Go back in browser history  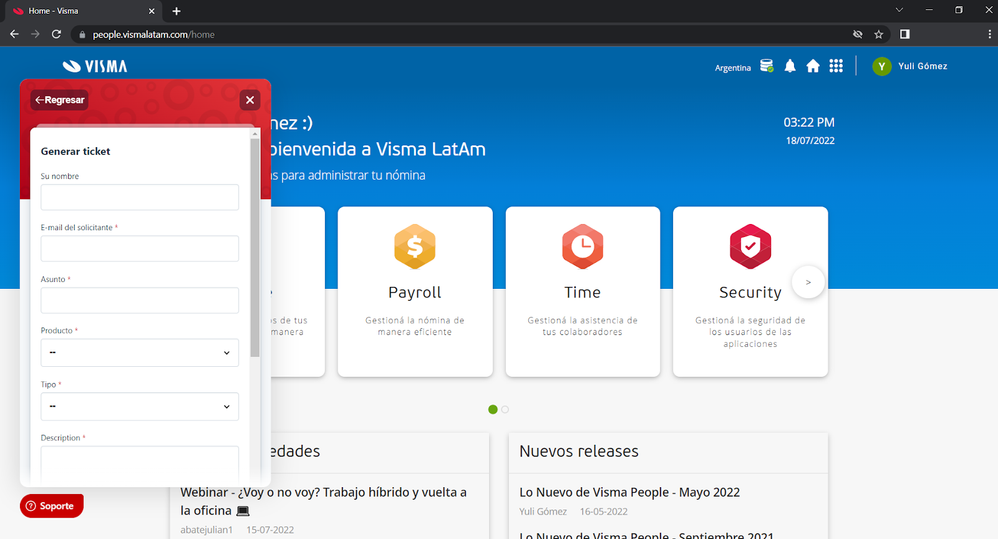[14, 34]
